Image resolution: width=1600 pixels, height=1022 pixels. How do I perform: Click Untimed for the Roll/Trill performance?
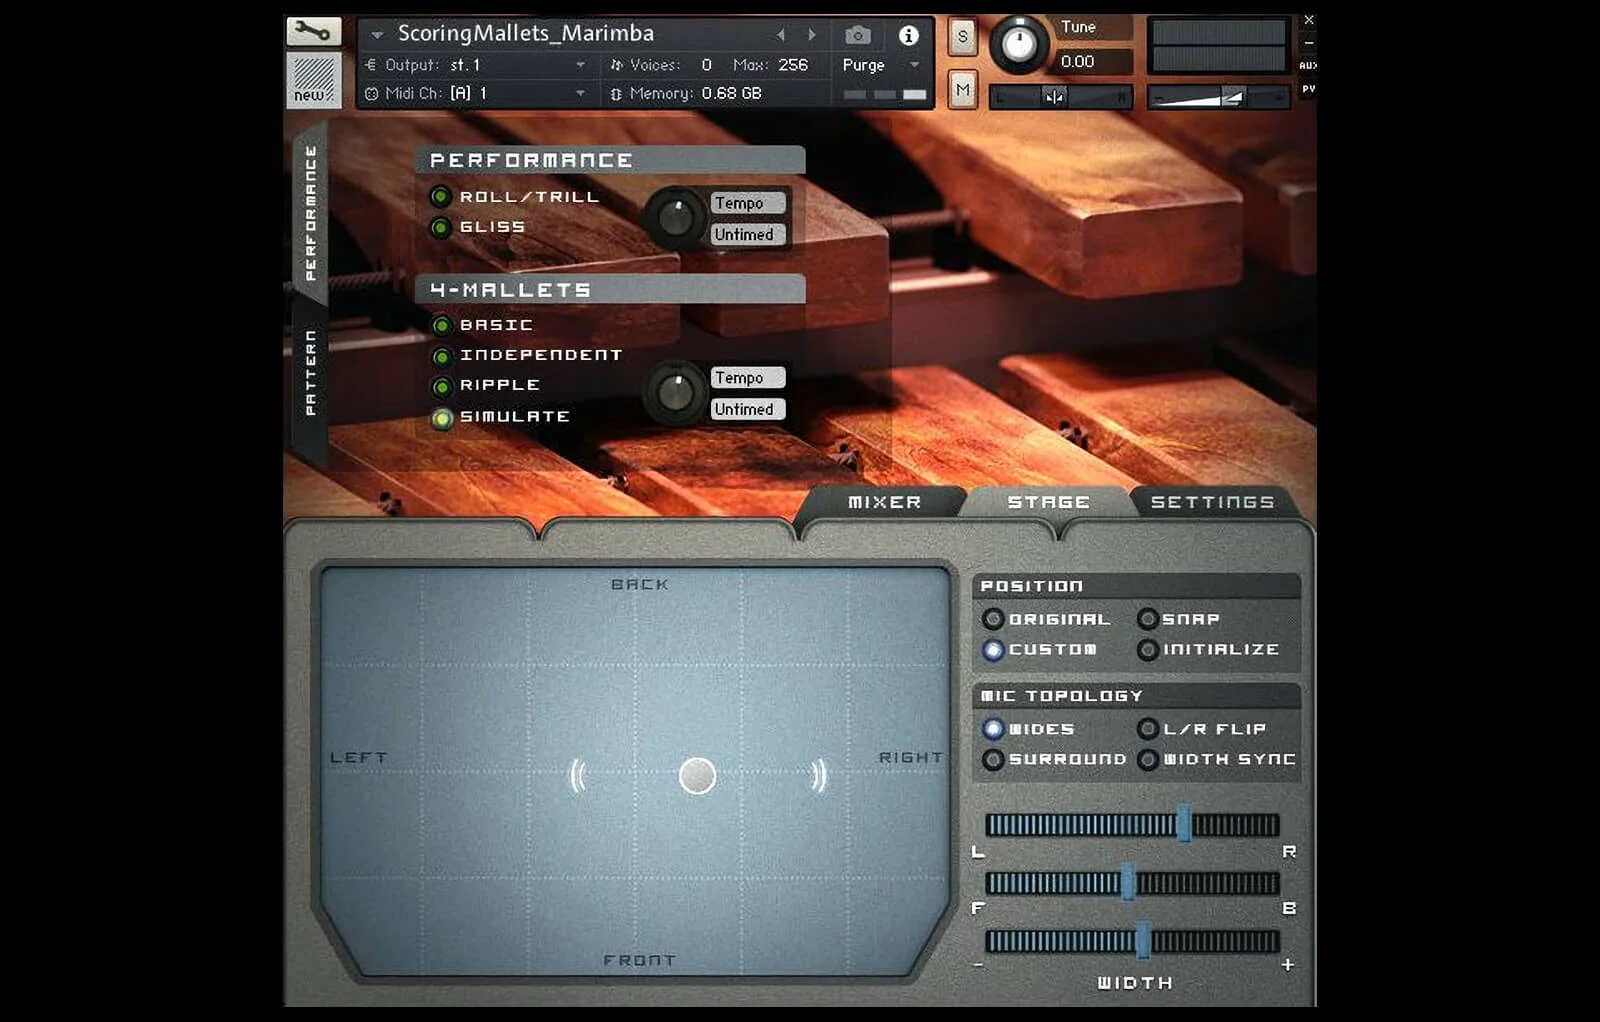click(x=746, y=235)
